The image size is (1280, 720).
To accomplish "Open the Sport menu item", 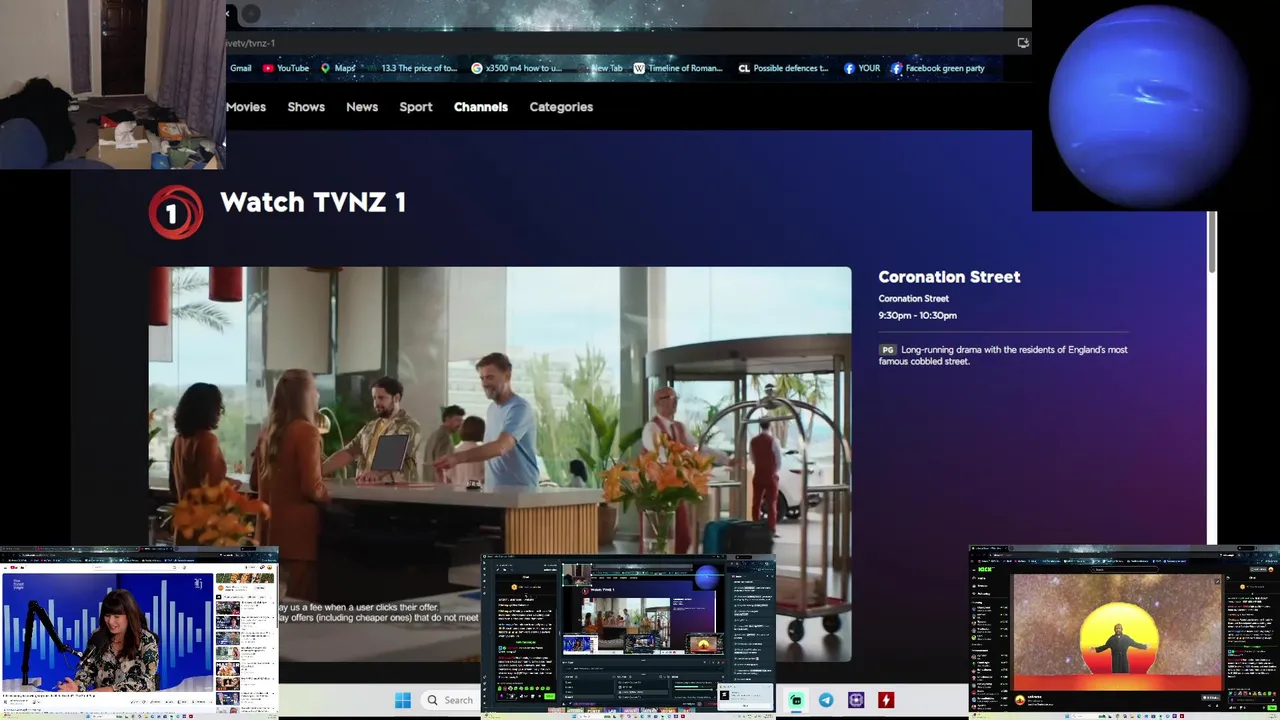I will (416, 107).
